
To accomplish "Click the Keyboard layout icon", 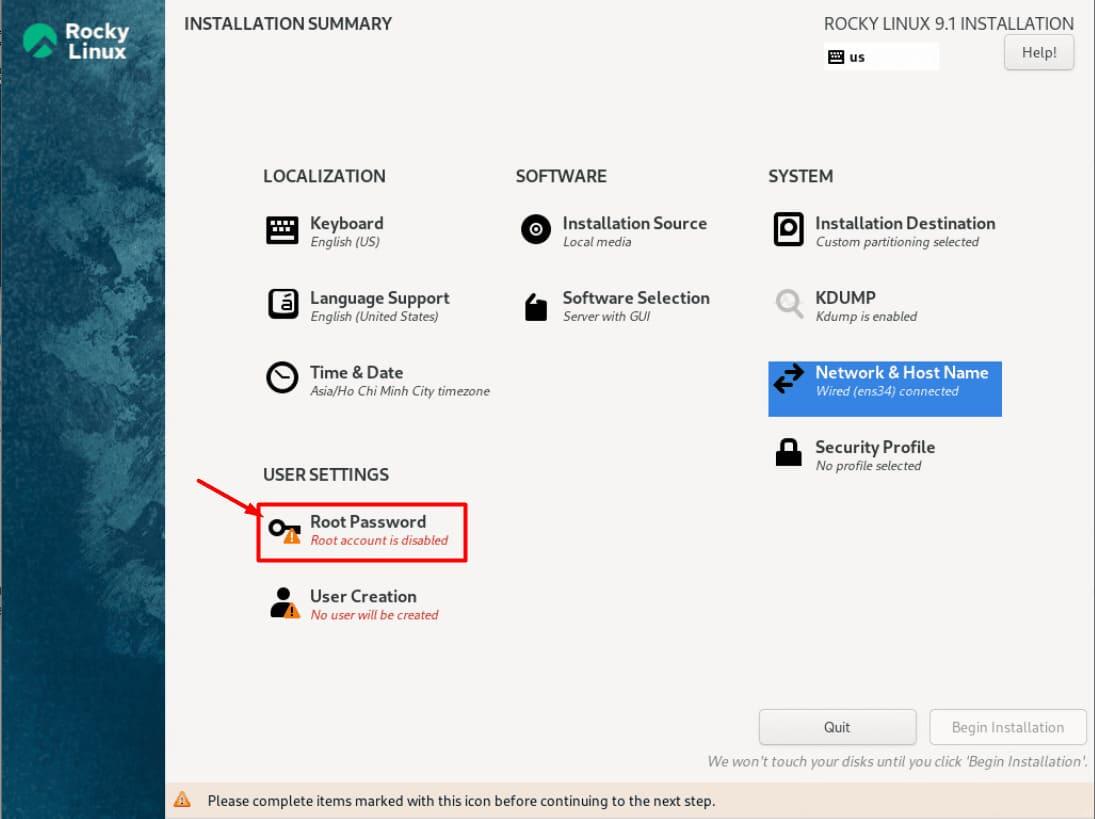I will [x=282, y=230].
